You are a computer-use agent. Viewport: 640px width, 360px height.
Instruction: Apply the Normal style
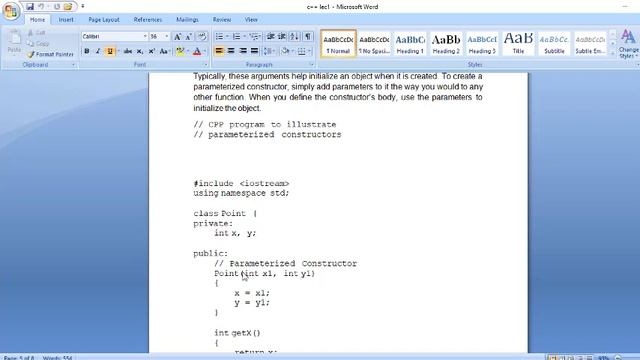[x=338, y=43]
